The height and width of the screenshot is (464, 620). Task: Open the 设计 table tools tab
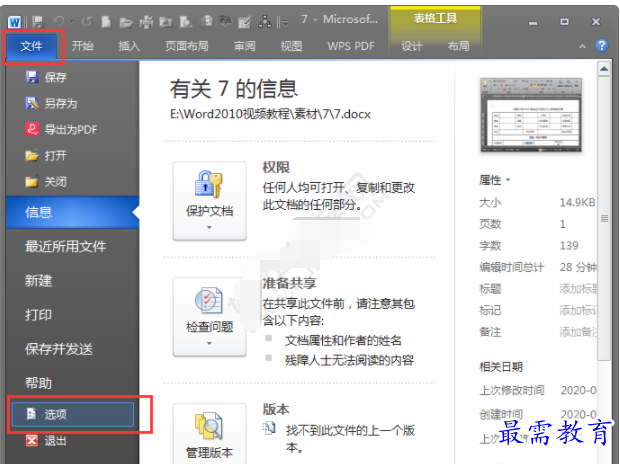point(412,46)
